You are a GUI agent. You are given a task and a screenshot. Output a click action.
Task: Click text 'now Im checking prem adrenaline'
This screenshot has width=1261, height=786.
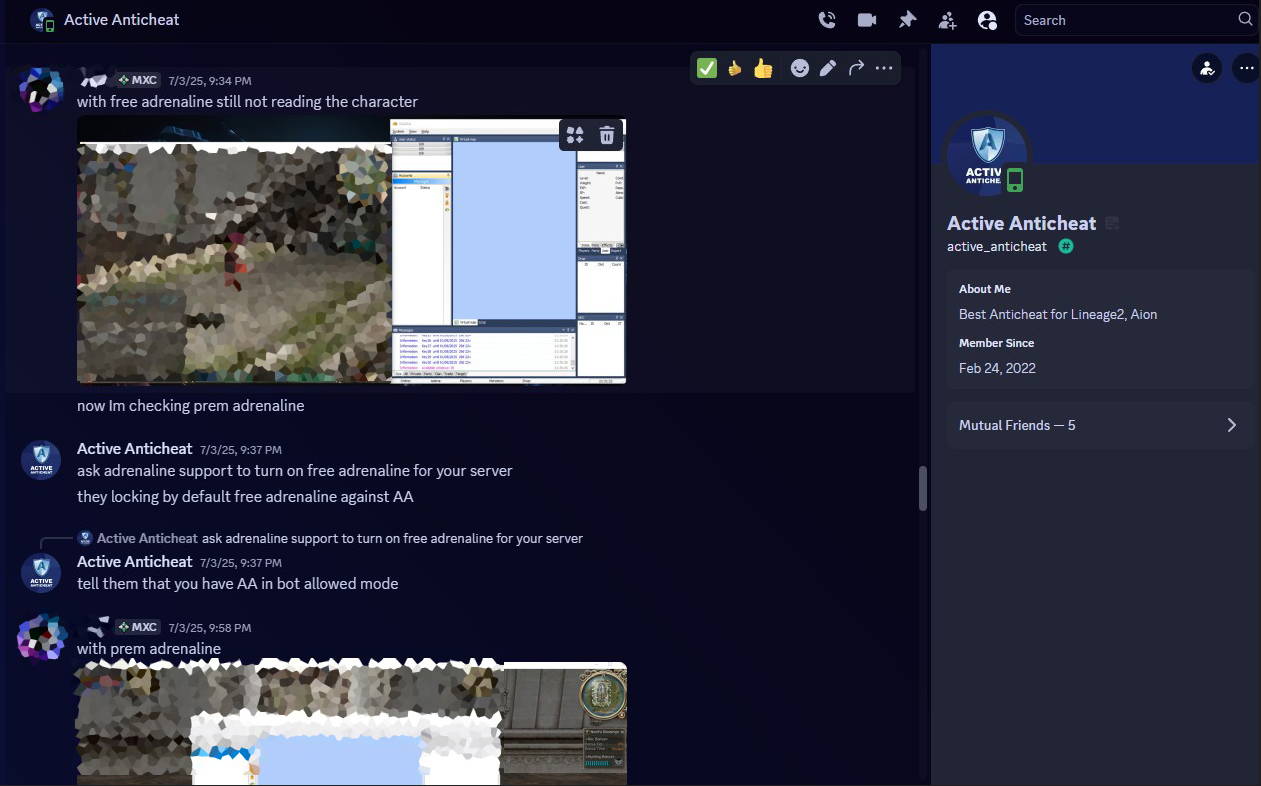tap(190, 406)
